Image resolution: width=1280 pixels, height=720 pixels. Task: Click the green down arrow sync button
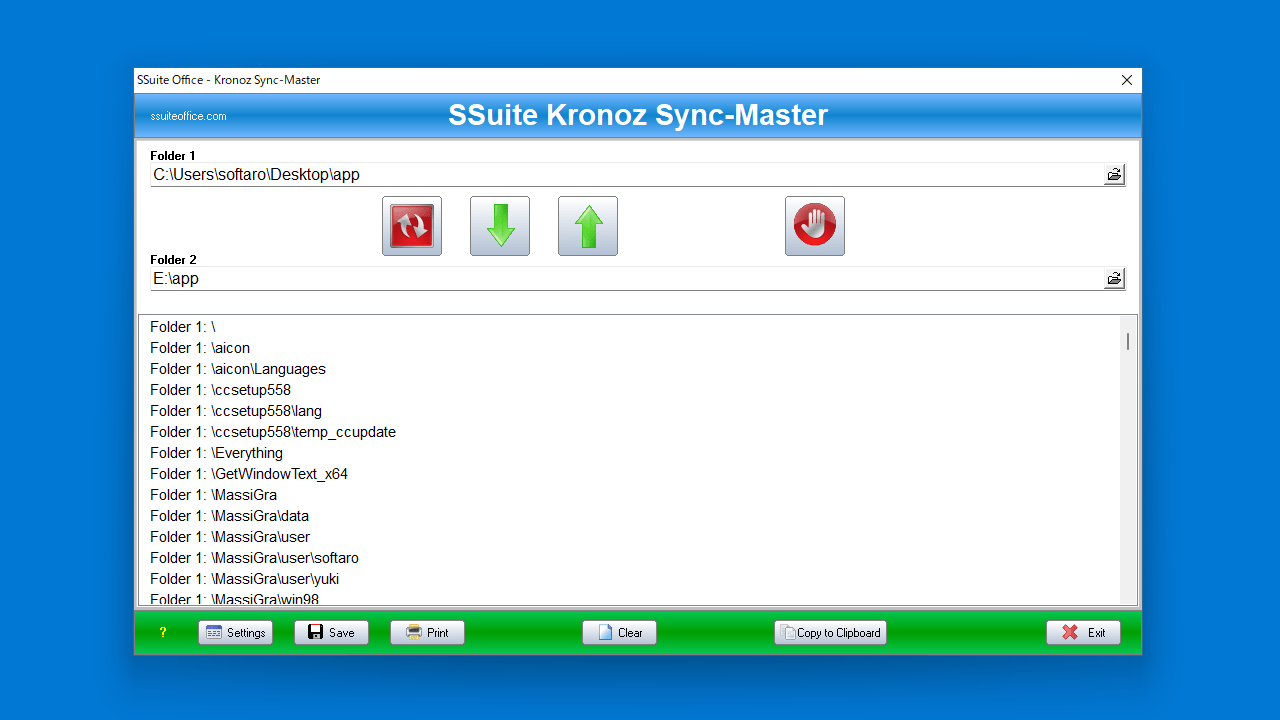(x=500, y=226)
